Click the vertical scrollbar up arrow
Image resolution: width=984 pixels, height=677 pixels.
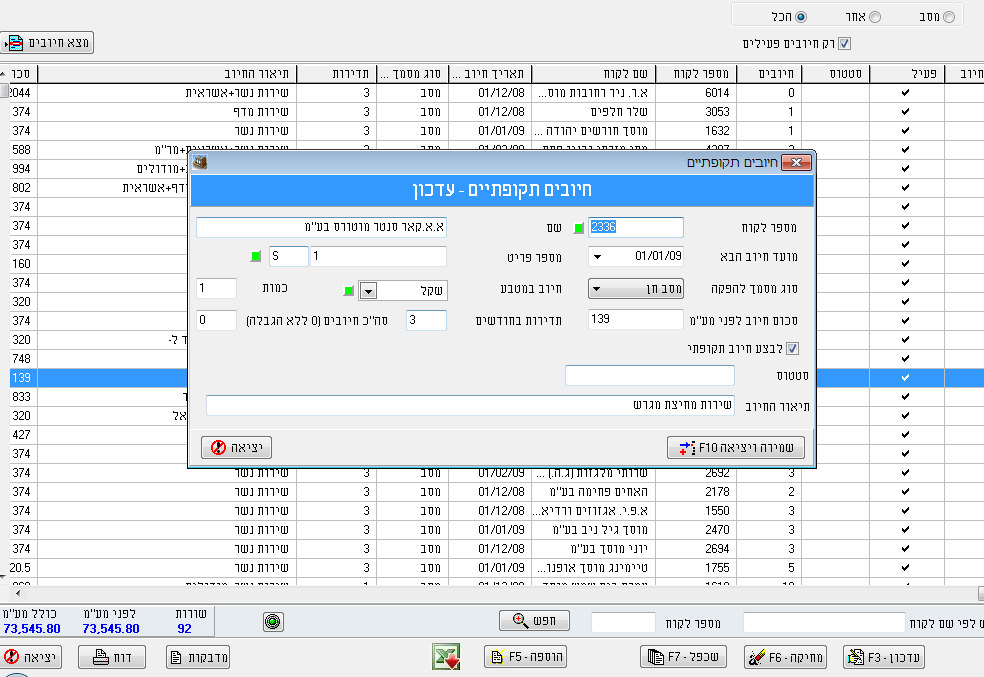tap(4, 74)
